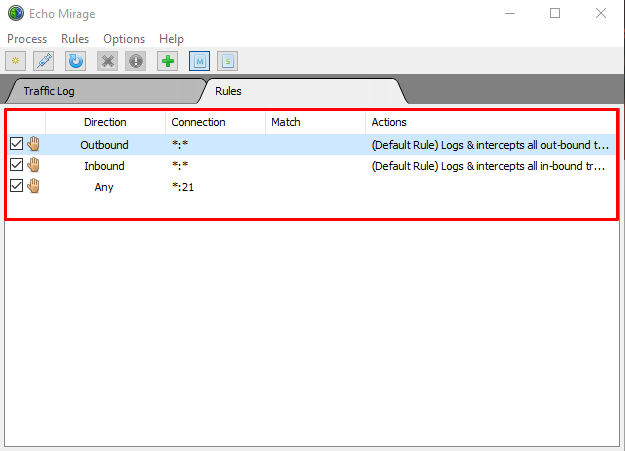Click the yellow star Execute toolbar icon

(16, 61)
